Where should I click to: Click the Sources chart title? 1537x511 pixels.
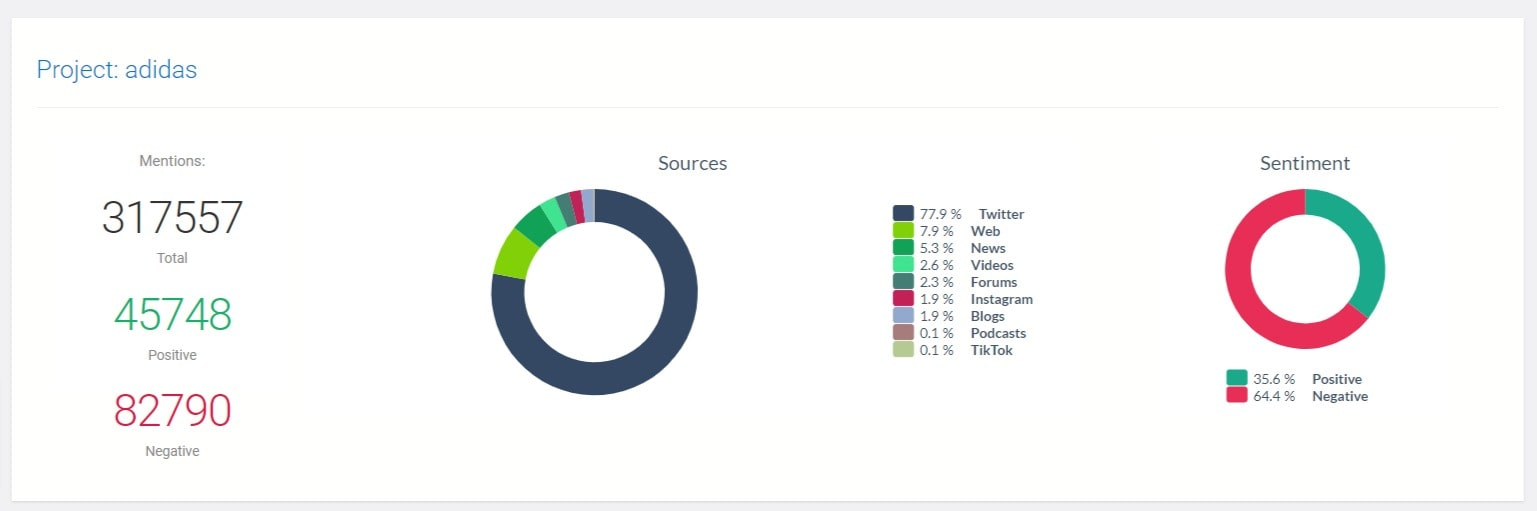[x=692, y=163]
